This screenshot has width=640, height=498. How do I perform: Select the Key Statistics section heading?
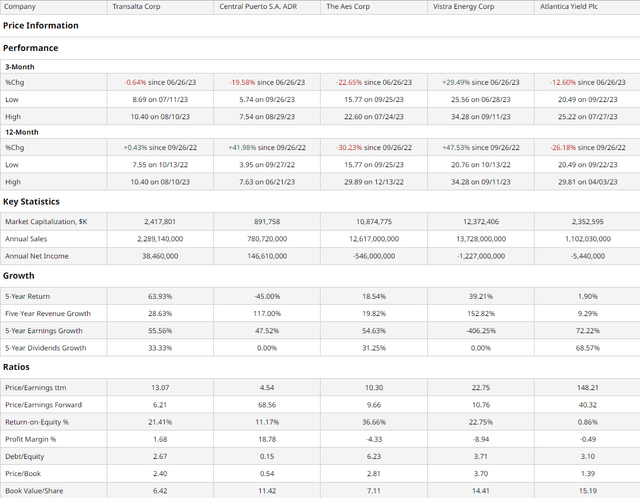31,201
